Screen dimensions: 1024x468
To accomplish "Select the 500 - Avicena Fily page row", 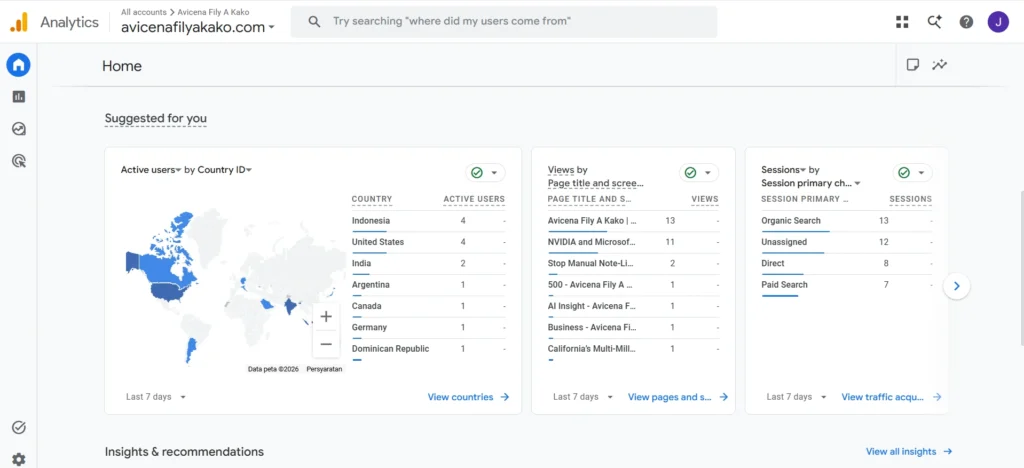I will tap(633, 285).
